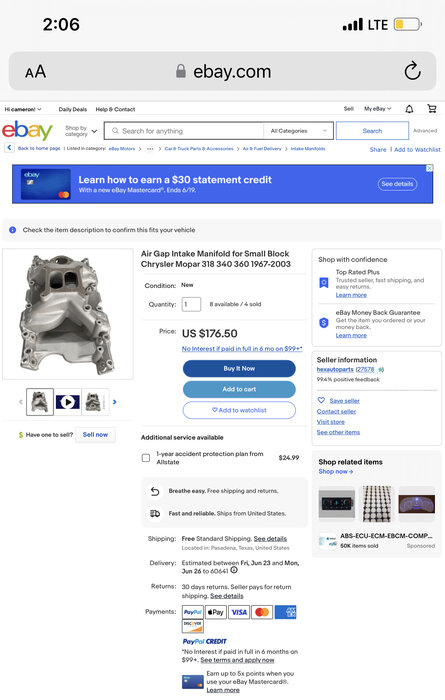The width and height of the screenshot is (445, 700).
Task: Open the Shop by category dropdown
Action: click(x=81, y=131)
